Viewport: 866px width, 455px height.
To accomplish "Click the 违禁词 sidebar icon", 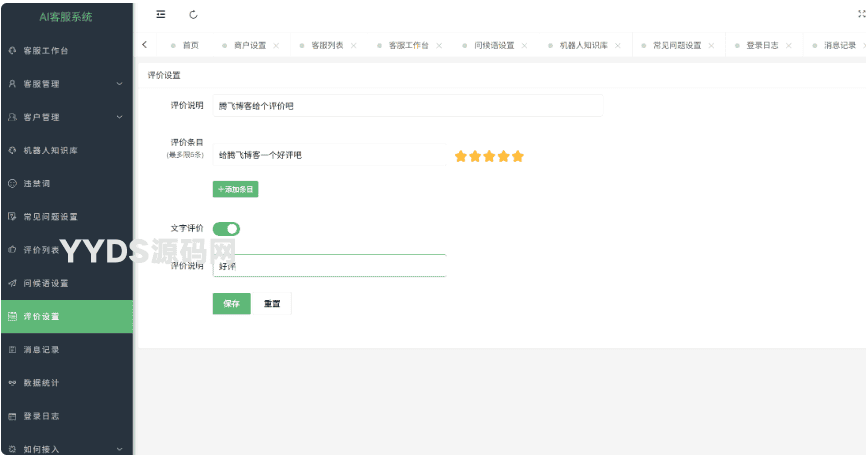I will tap(12, 183).
